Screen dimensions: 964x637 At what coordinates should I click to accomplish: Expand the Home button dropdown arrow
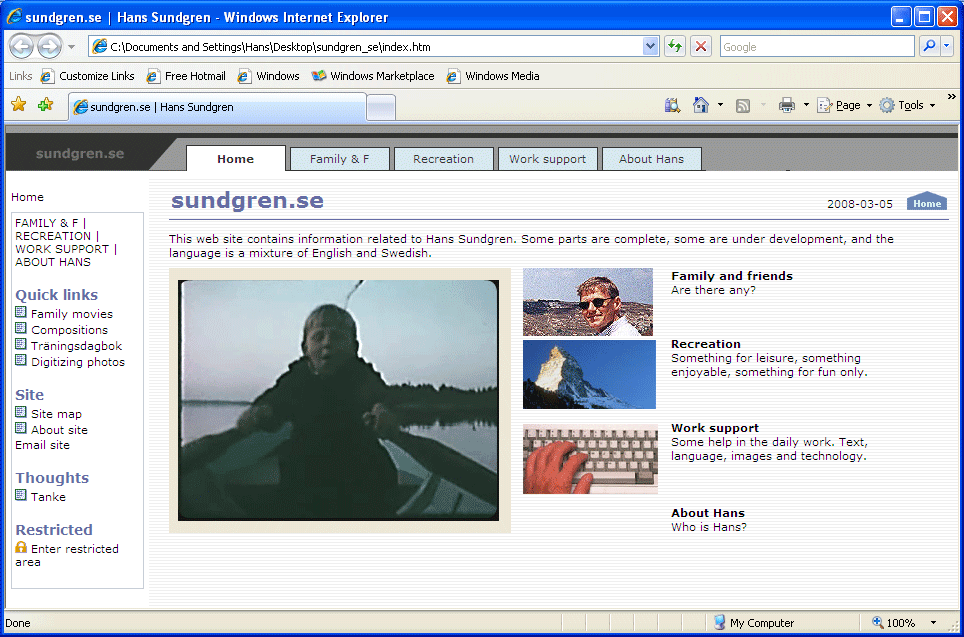[x=720, y=105]
